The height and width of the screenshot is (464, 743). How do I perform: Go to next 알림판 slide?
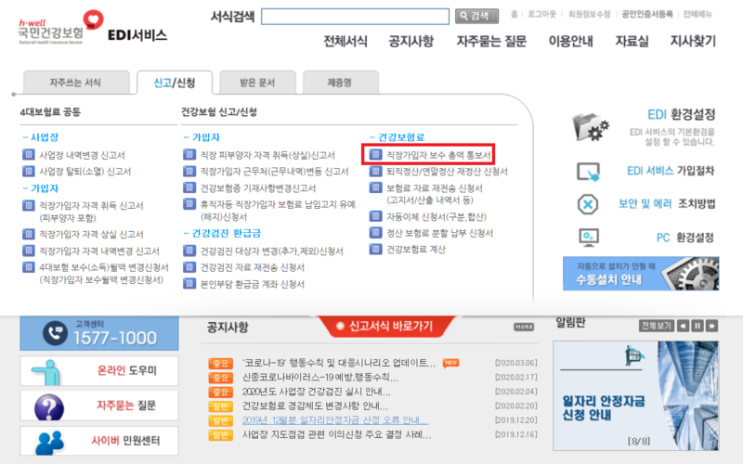click(x=712, y=326)
